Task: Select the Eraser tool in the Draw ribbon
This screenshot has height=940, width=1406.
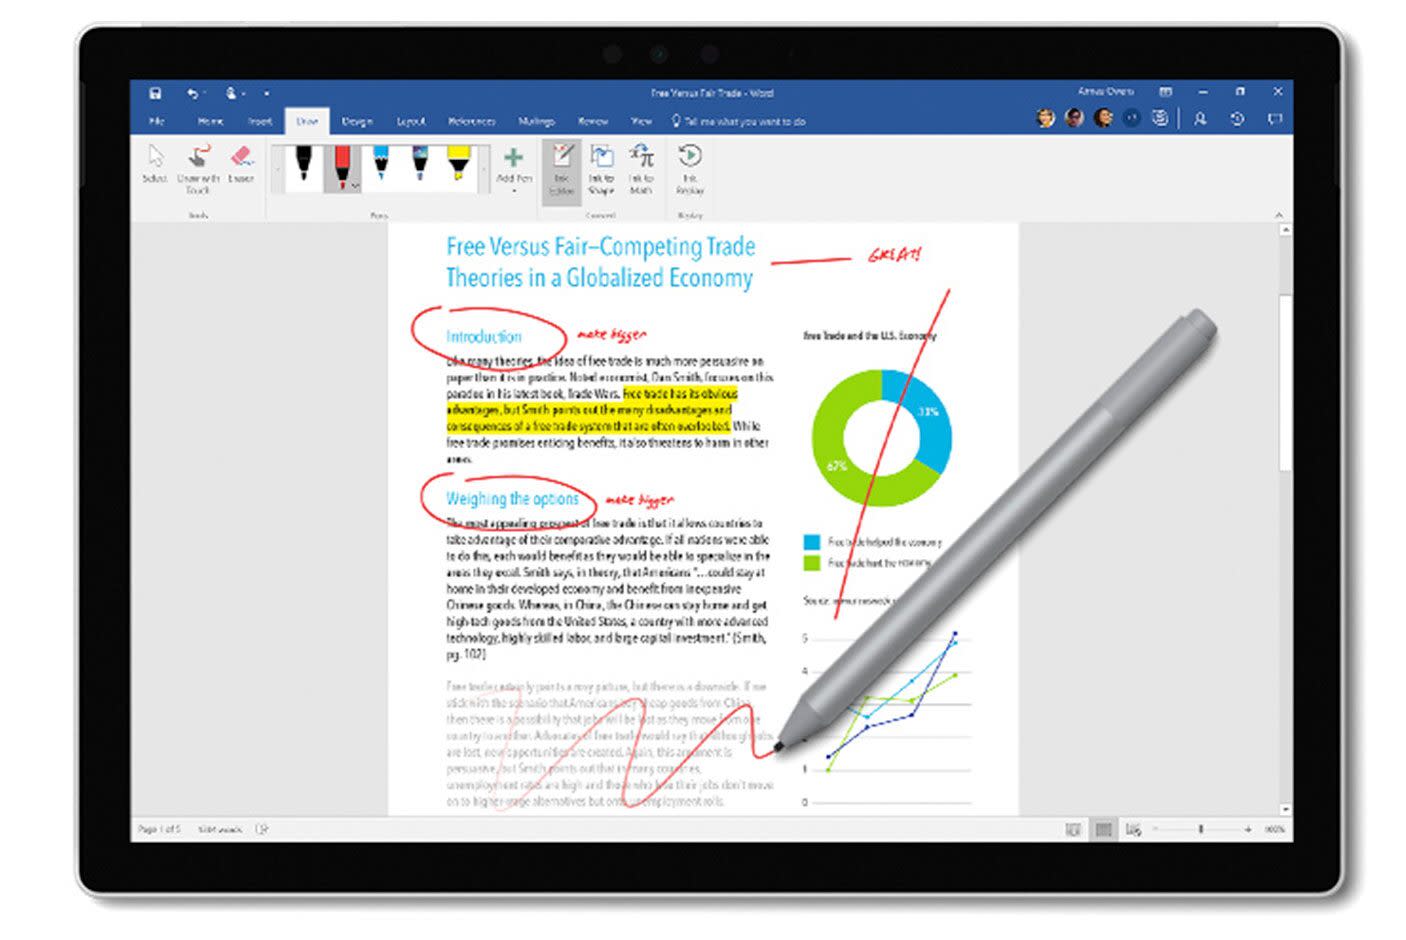Action: click(x=240, y=160)
